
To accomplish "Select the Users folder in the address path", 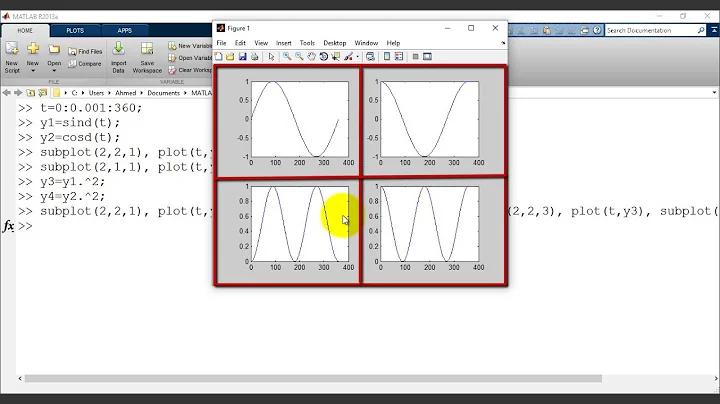I will coord(96,93).
